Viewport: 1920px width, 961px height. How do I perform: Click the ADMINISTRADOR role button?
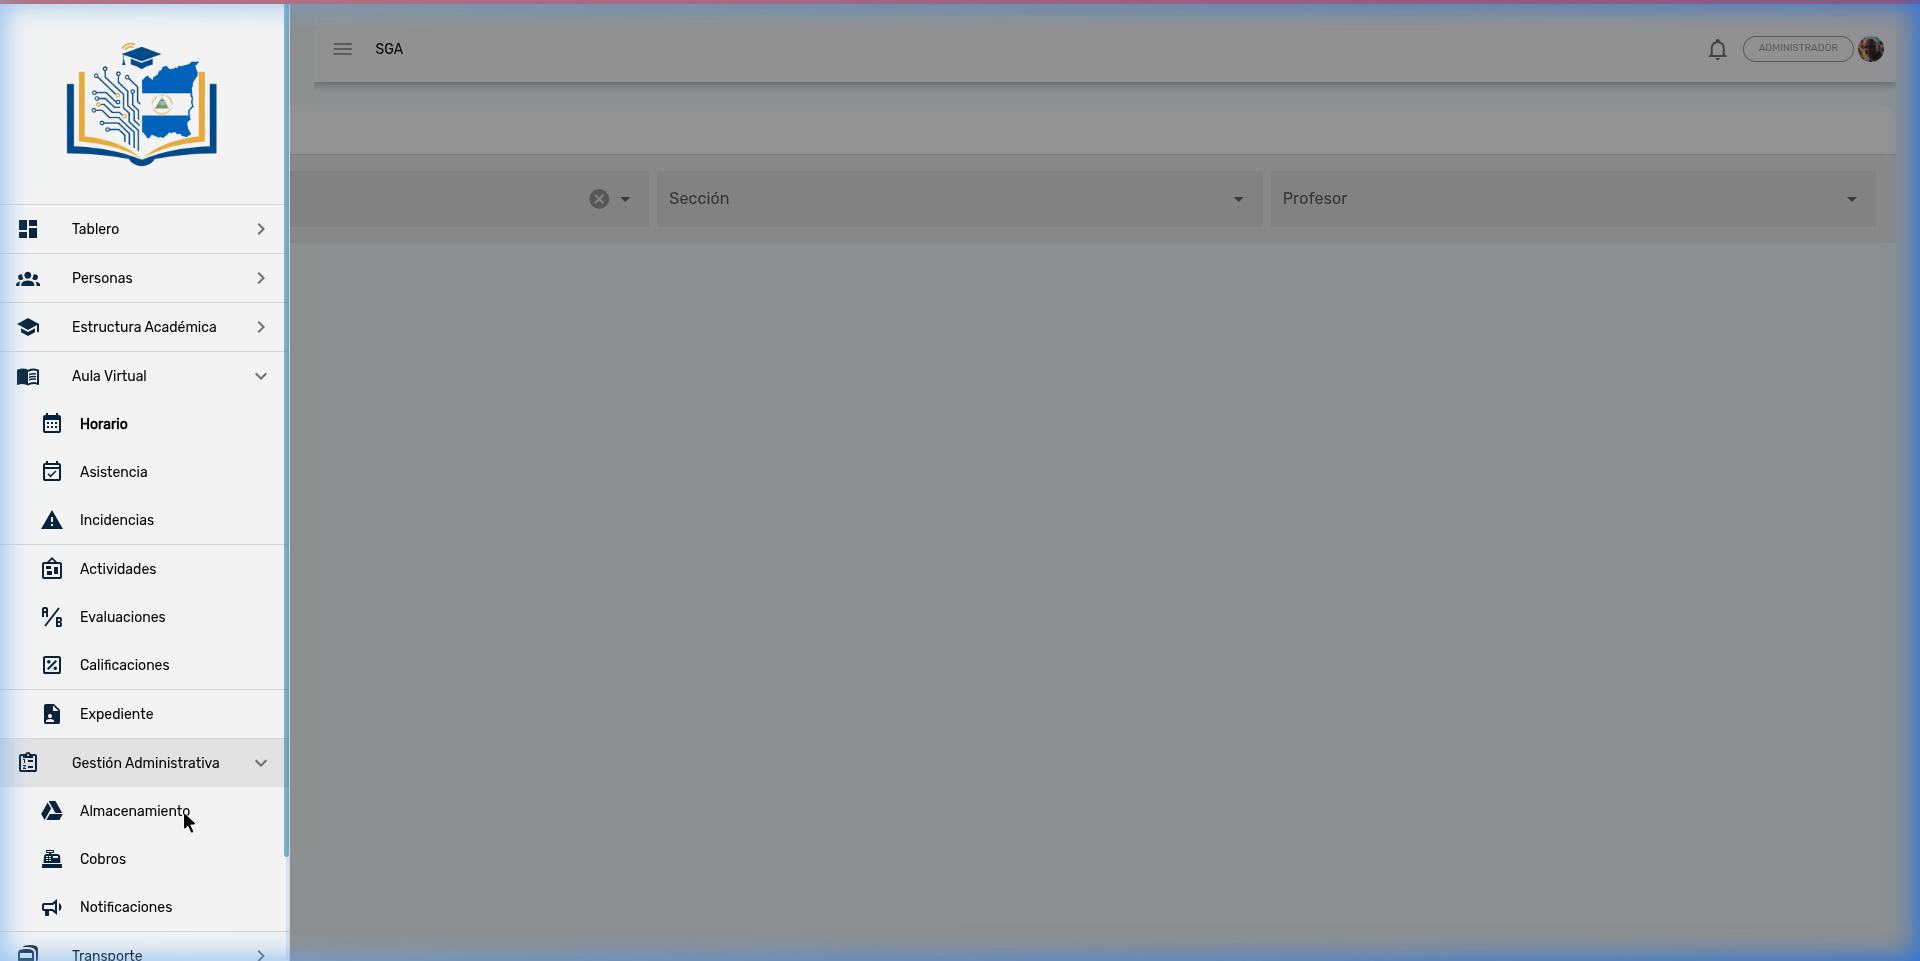click(x=1797, y=49)
